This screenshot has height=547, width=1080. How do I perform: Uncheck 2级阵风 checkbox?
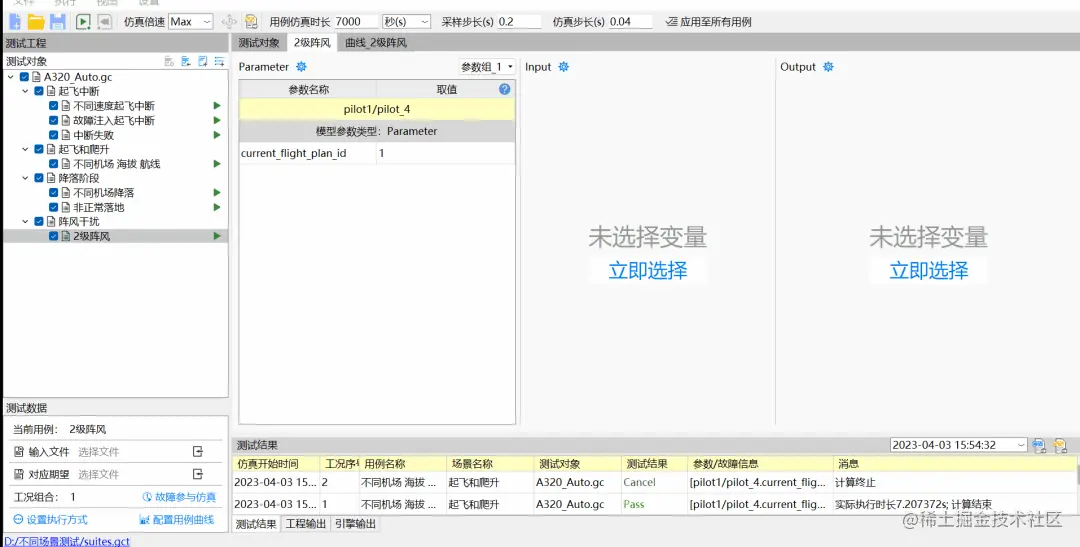[x=54, y=236]
